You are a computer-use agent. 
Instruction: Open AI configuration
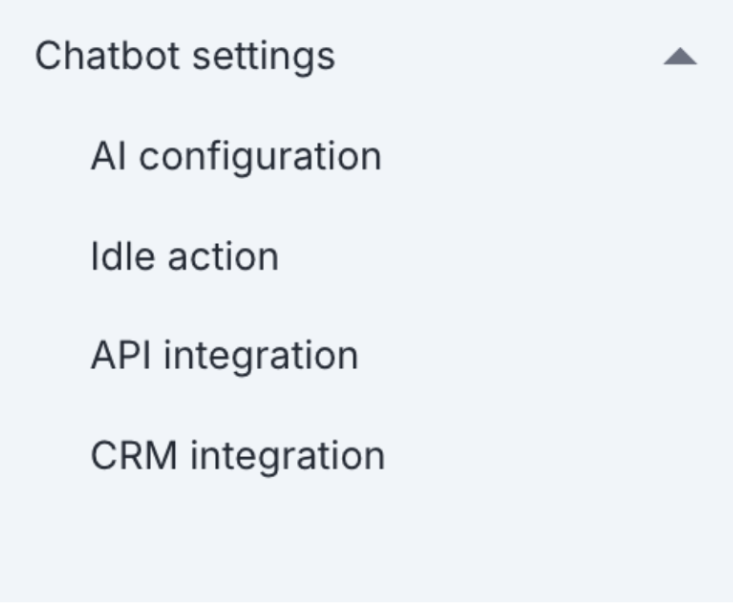(x=236, y=157)
